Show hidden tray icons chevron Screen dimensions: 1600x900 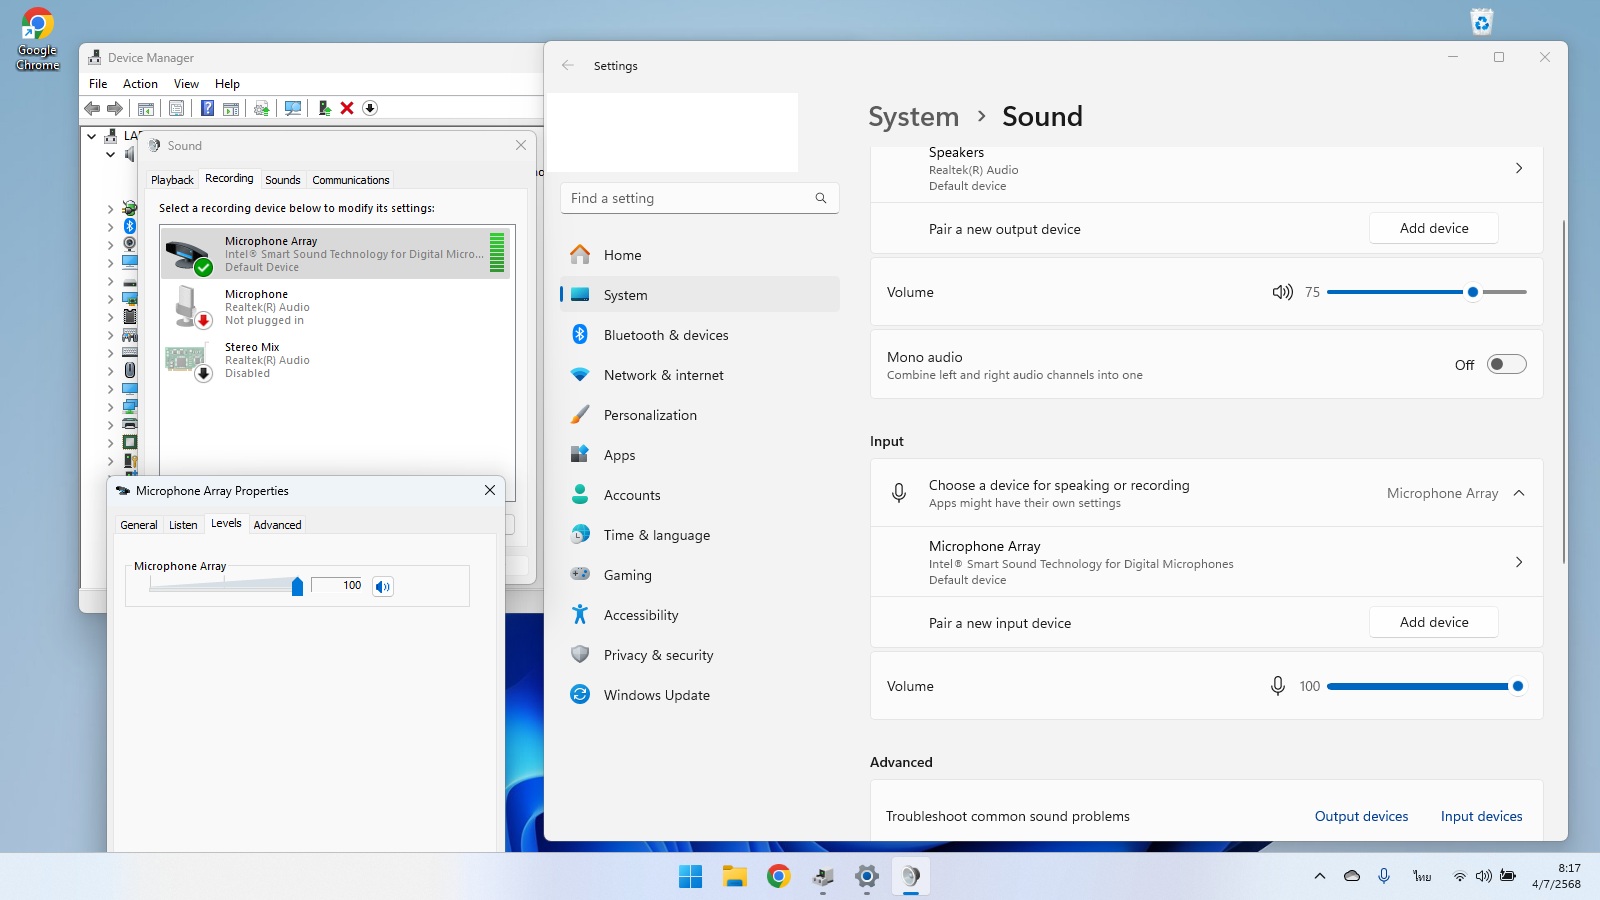[1320, 876]
